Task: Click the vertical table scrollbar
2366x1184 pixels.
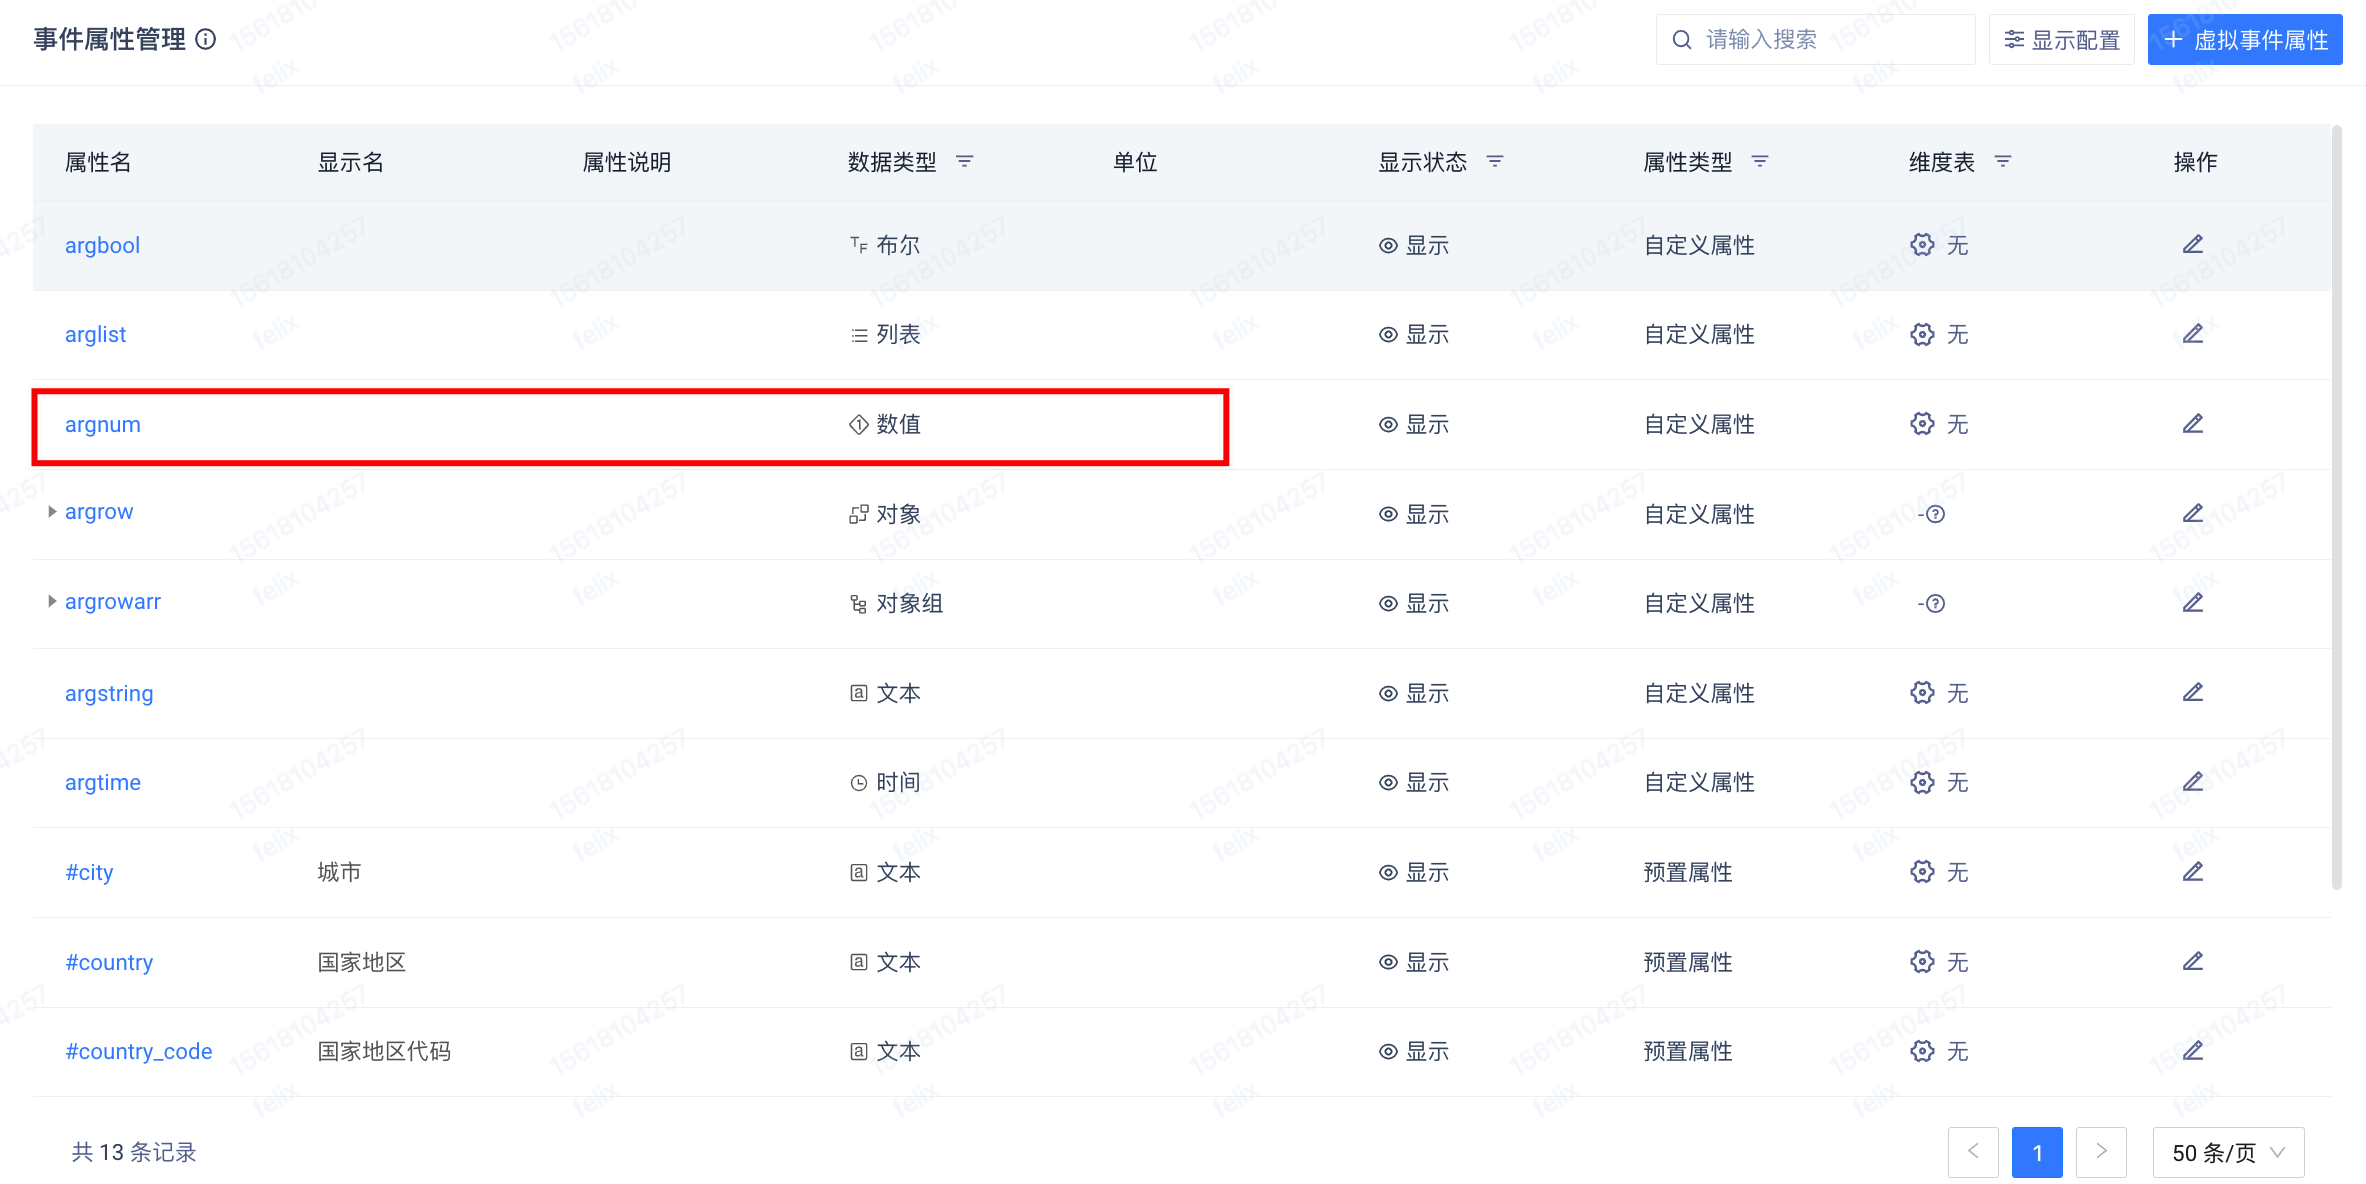Action: 2336,508
